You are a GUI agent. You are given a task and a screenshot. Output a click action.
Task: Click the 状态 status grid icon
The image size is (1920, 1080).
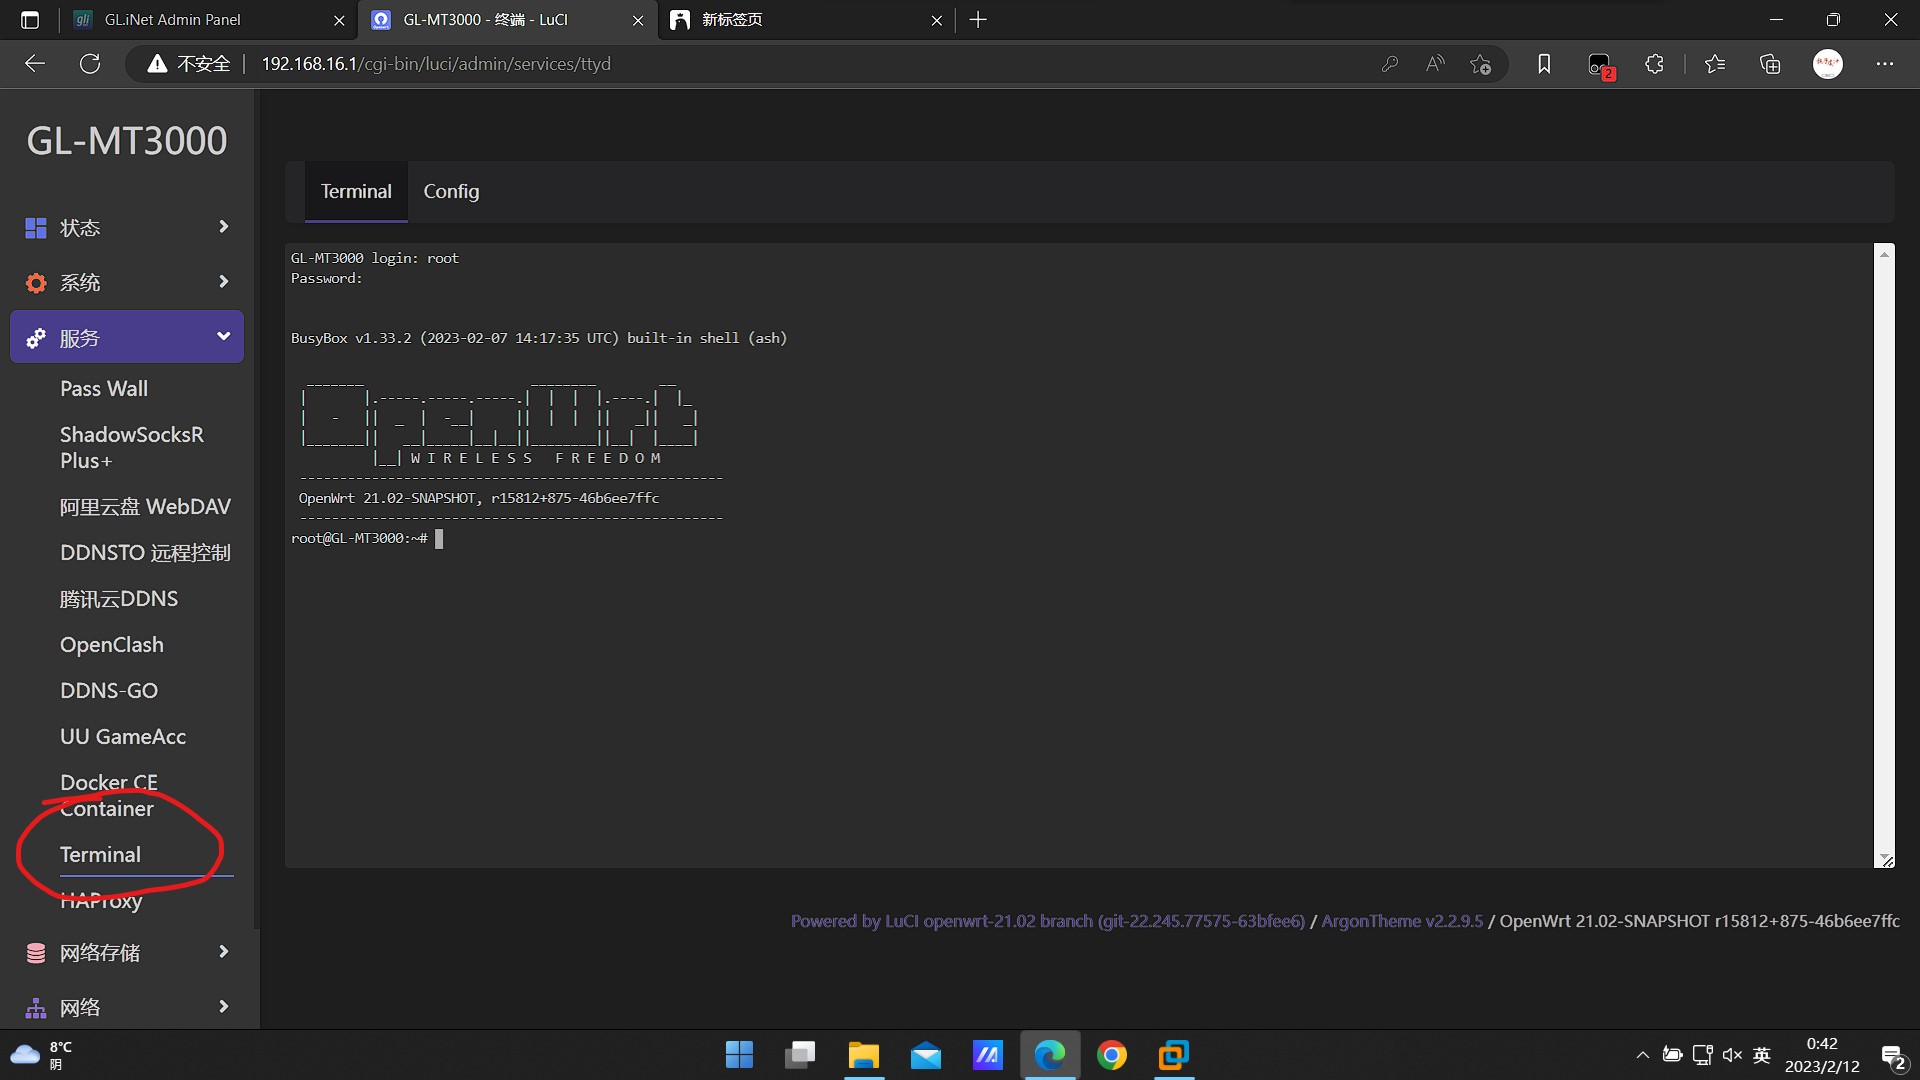pos(36,228)
